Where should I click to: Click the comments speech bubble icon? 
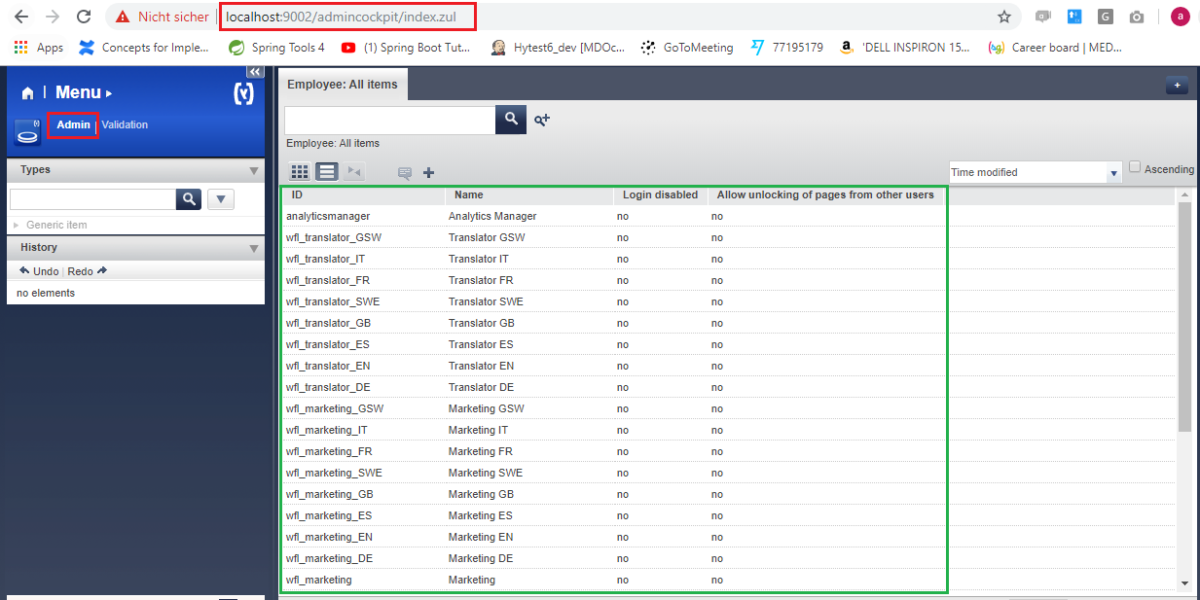(x=405, y=173)
